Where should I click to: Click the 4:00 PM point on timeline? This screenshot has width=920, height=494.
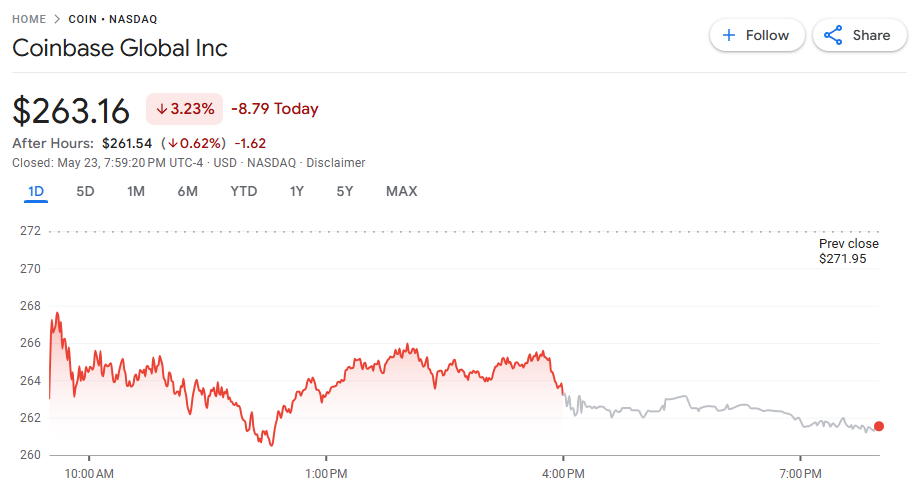(562, 472)
